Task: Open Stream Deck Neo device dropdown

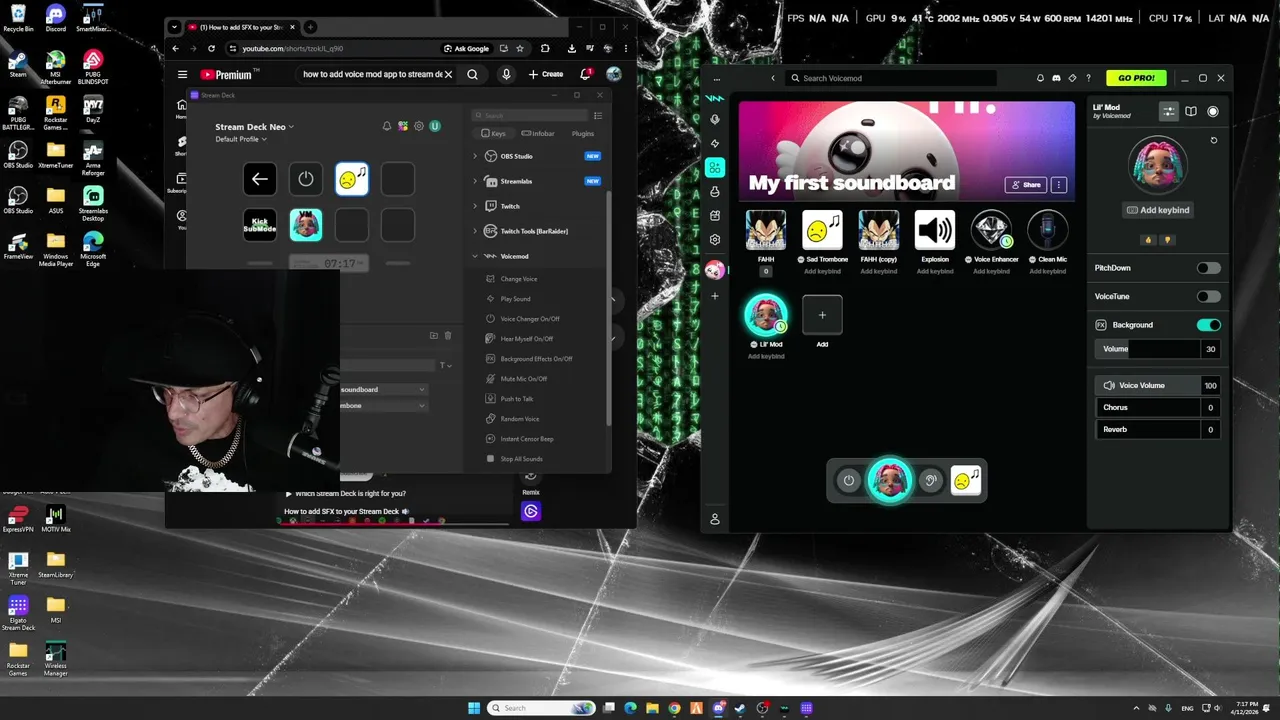Action: click(255, 127)
